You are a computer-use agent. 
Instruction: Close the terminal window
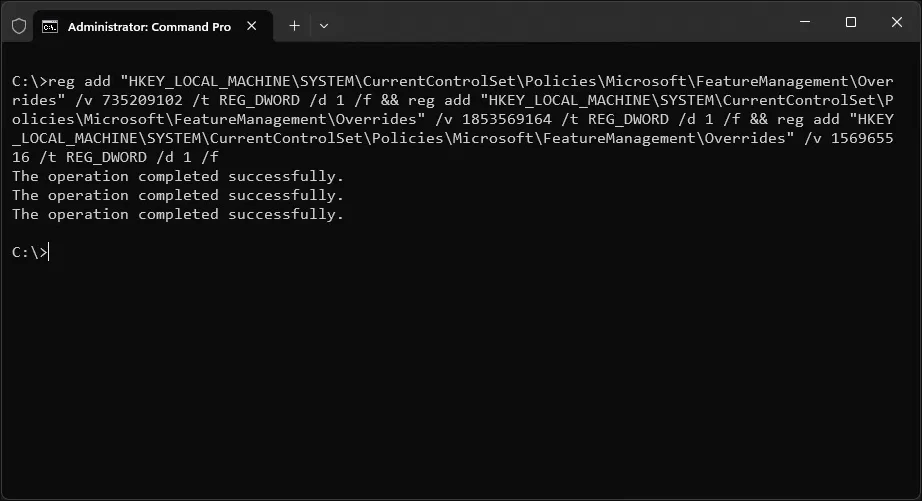[x=897, y=22]
